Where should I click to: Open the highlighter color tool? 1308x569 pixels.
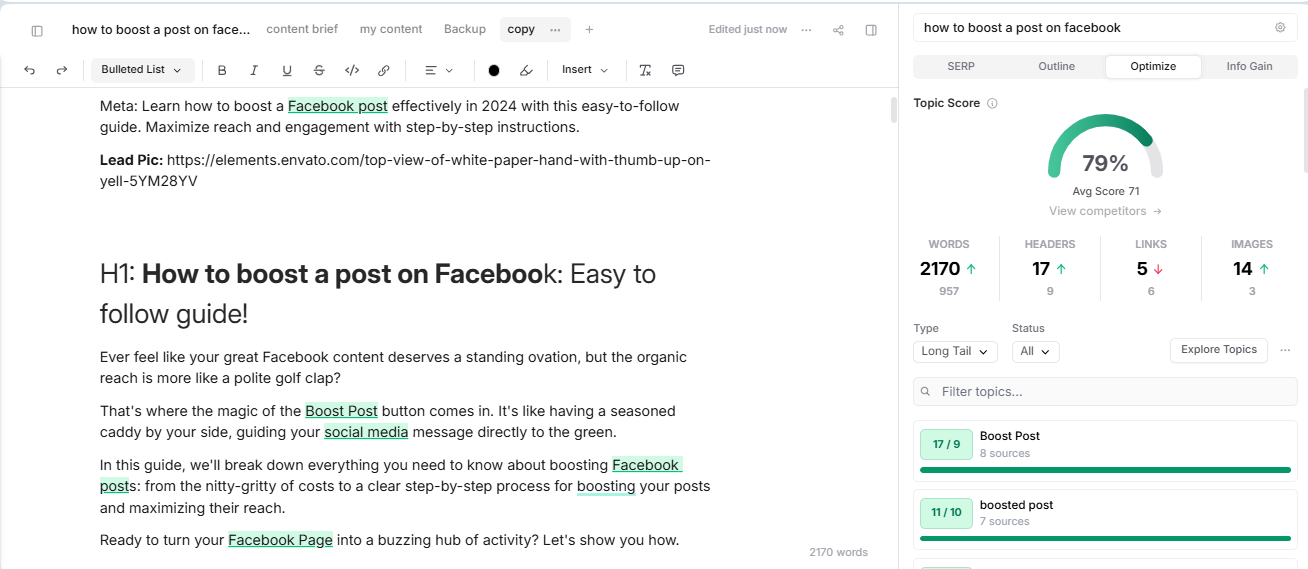pyautogui.click(x=527, y=70)
